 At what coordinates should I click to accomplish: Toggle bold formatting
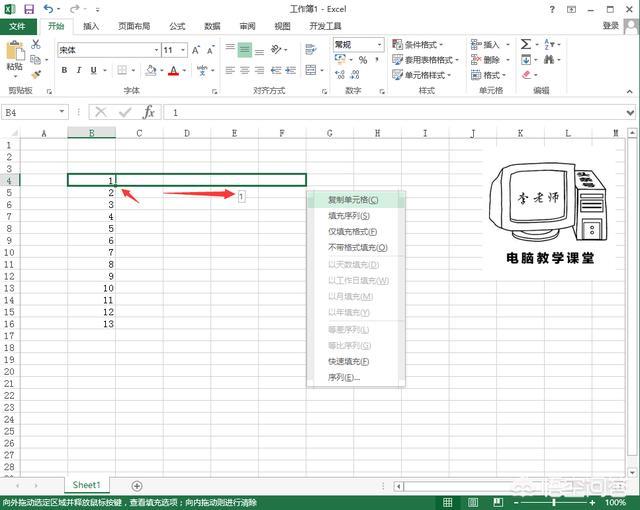click(x=64, y=70)
